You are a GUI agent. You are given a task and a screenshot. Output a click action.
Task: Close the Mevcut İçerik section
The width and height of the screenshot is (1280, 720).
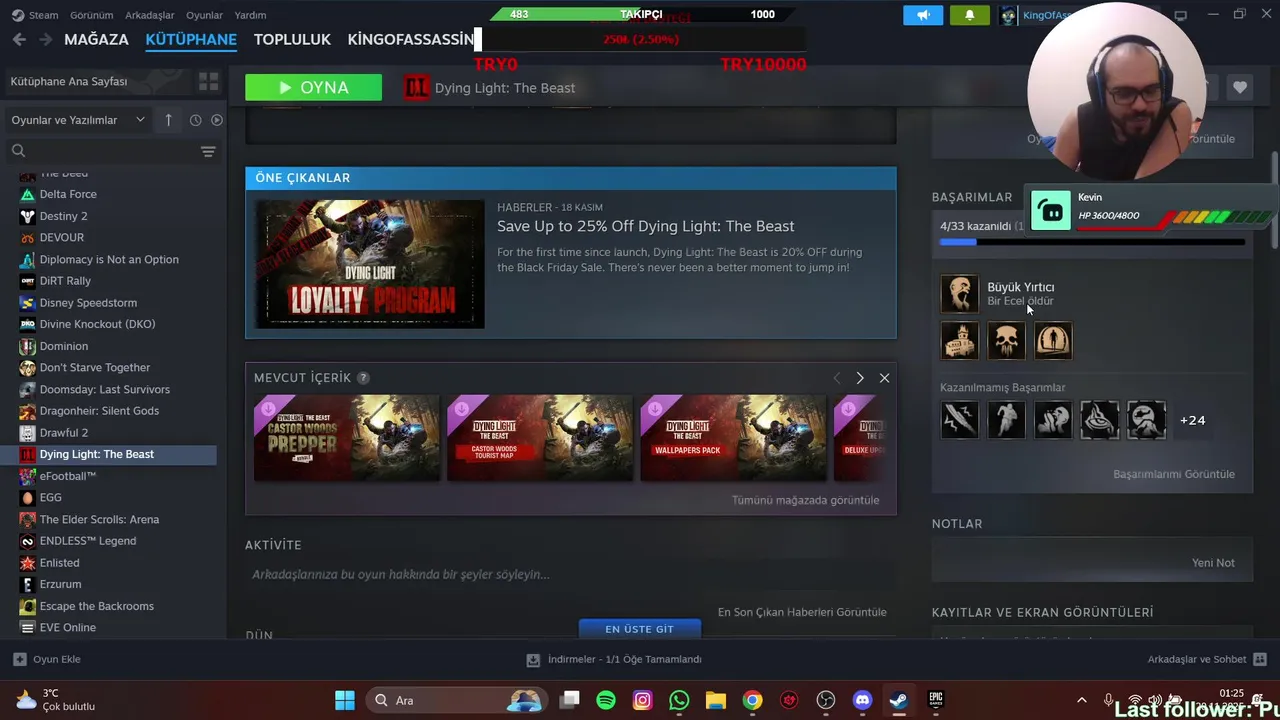884,378
